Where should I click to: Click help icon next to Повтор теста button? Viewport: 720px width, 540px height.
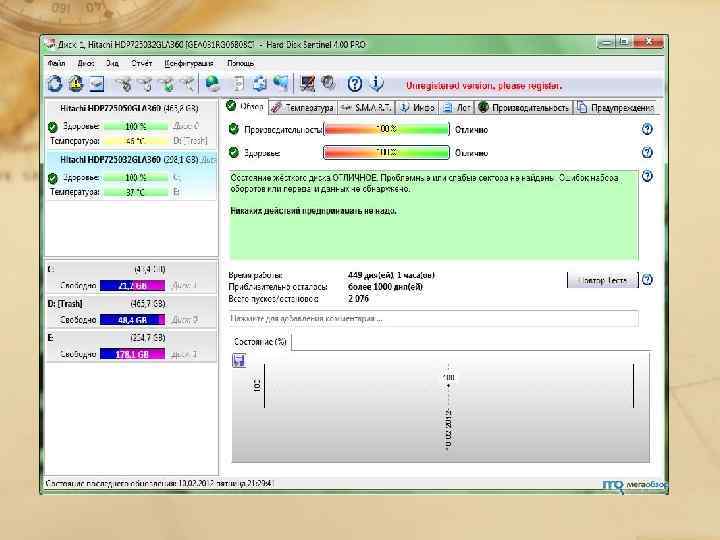pos(647,280)
